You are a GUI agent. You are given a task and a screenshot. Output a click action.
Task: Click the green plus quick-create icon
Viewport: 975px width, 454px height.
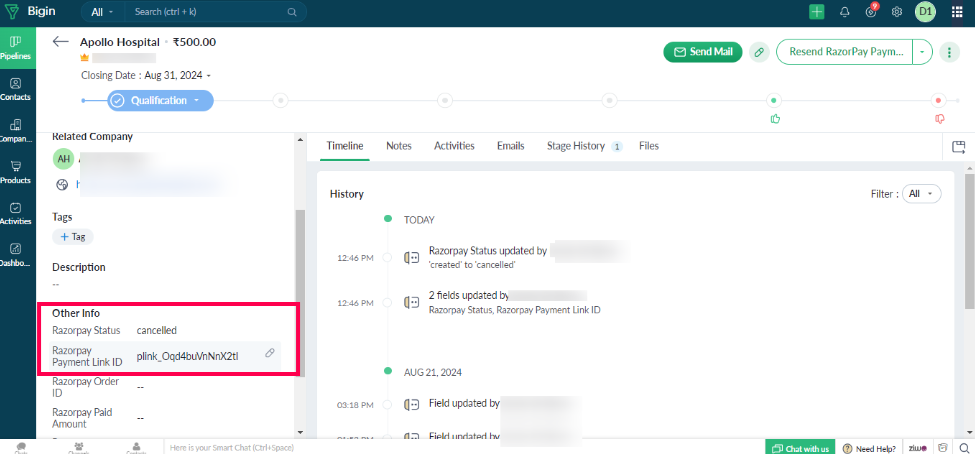(816, 12)
